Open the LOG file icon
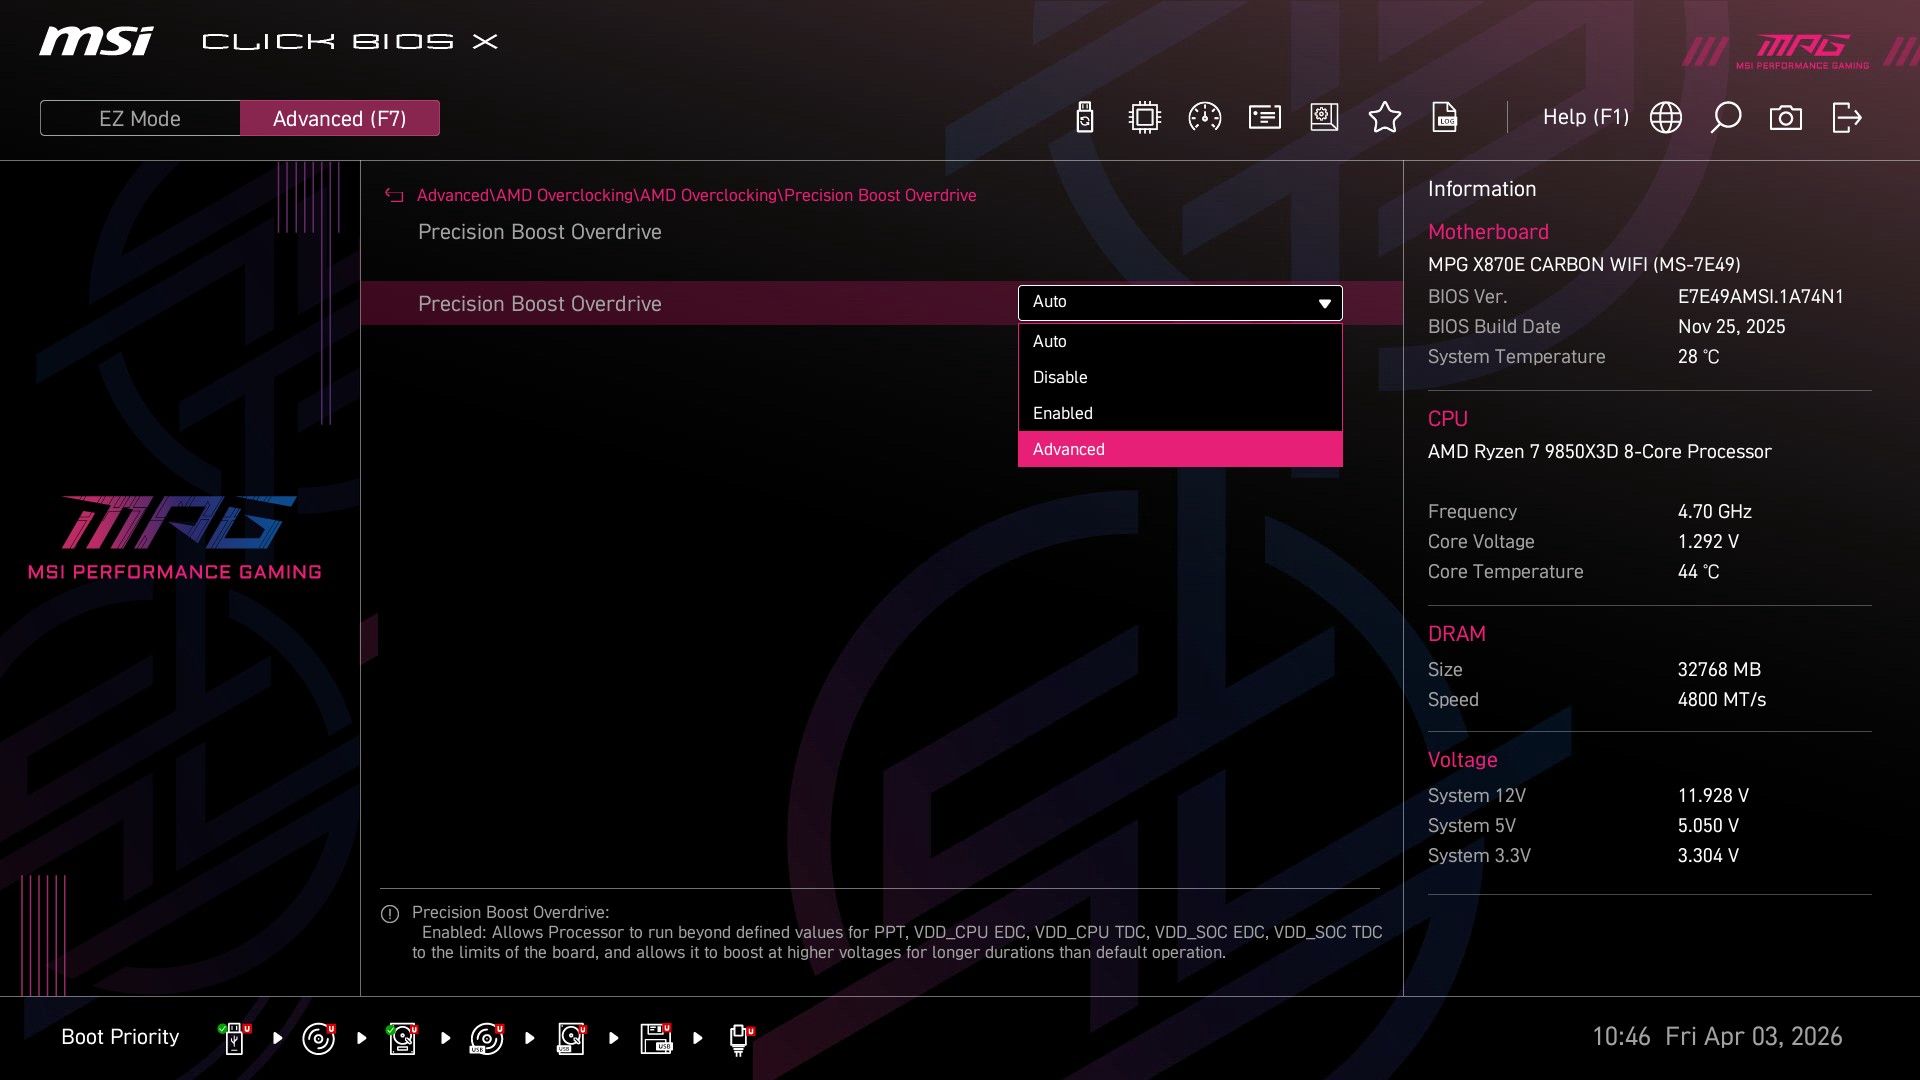 [x=1444, y=118]
